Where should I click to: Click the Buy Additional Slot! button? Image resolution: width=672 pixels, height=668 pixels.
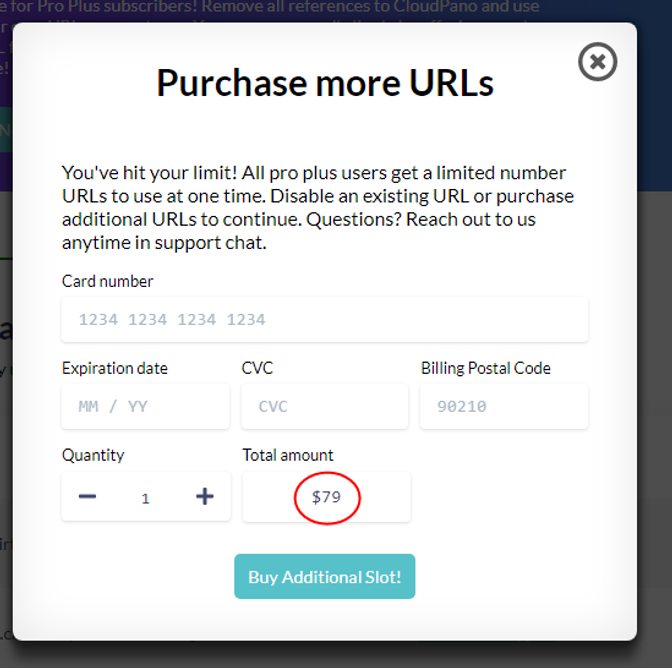(324, 577)
